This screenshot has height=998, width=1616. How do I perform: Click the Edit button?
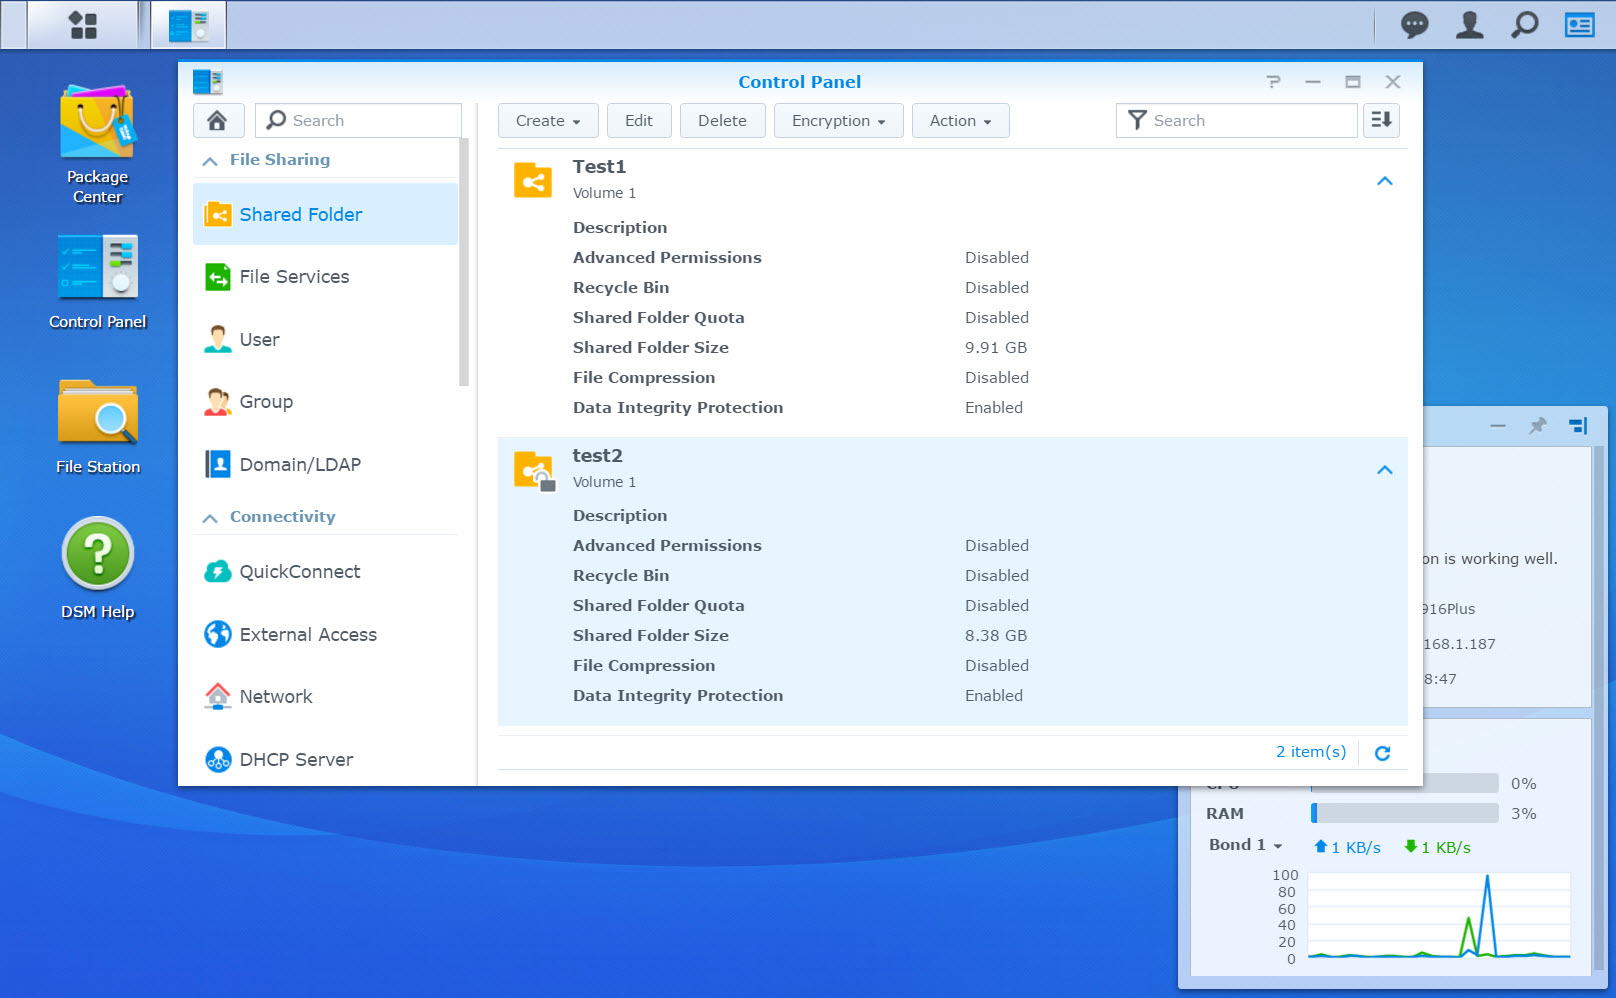tap(639, 121)
